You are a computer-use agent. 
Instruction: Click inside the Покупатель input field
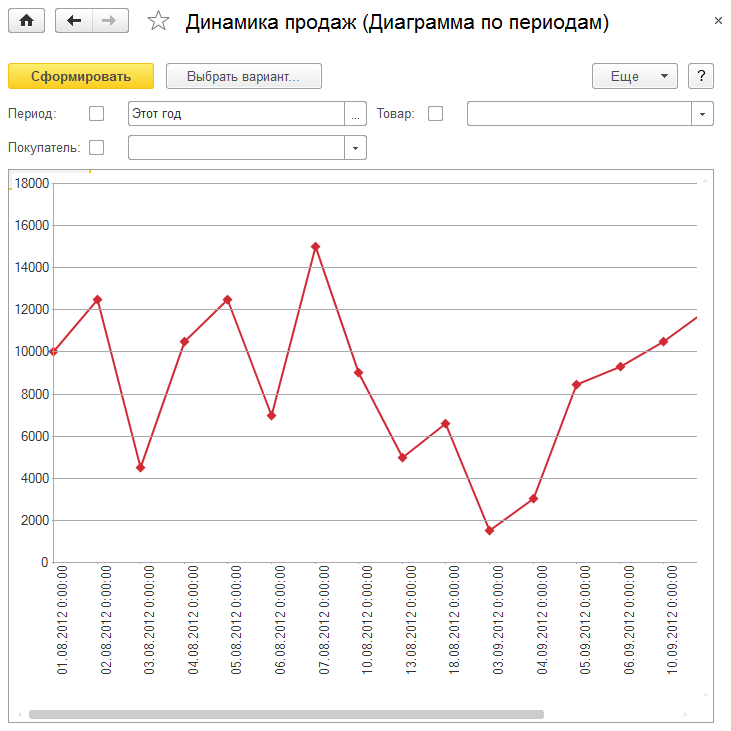235,148
